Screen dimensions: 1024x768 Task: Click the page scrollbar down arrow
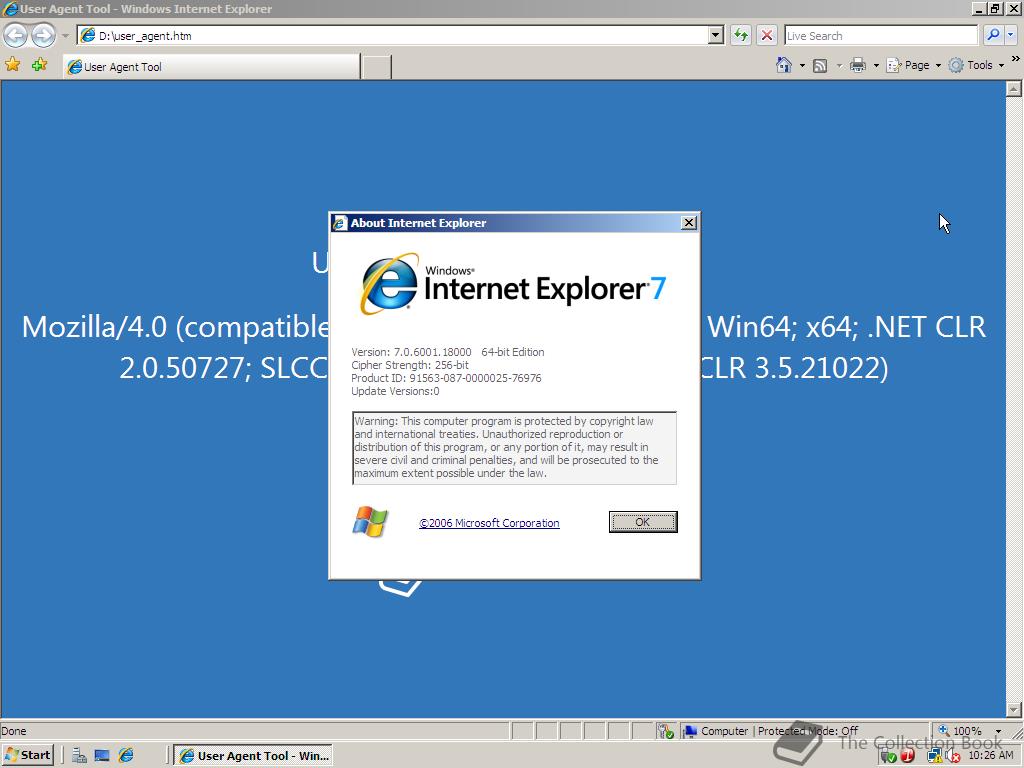1014,709
